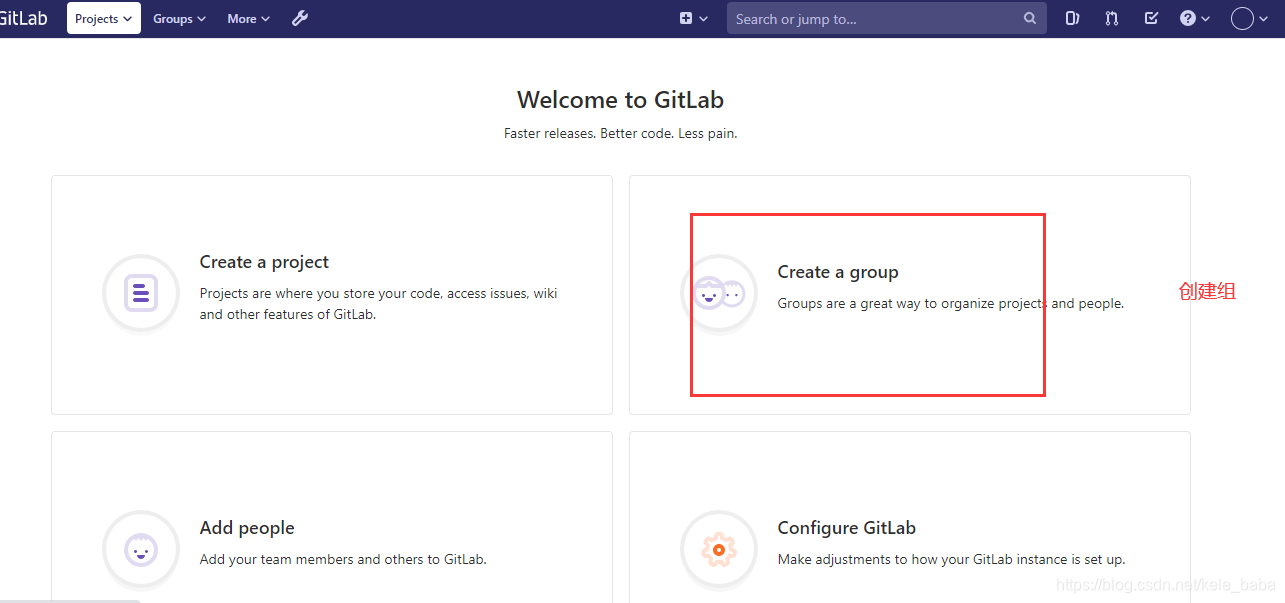Screen dimensions: 1285x603
Task: Click the Welcome to GitLab title
Action: (x=620, y=100)
